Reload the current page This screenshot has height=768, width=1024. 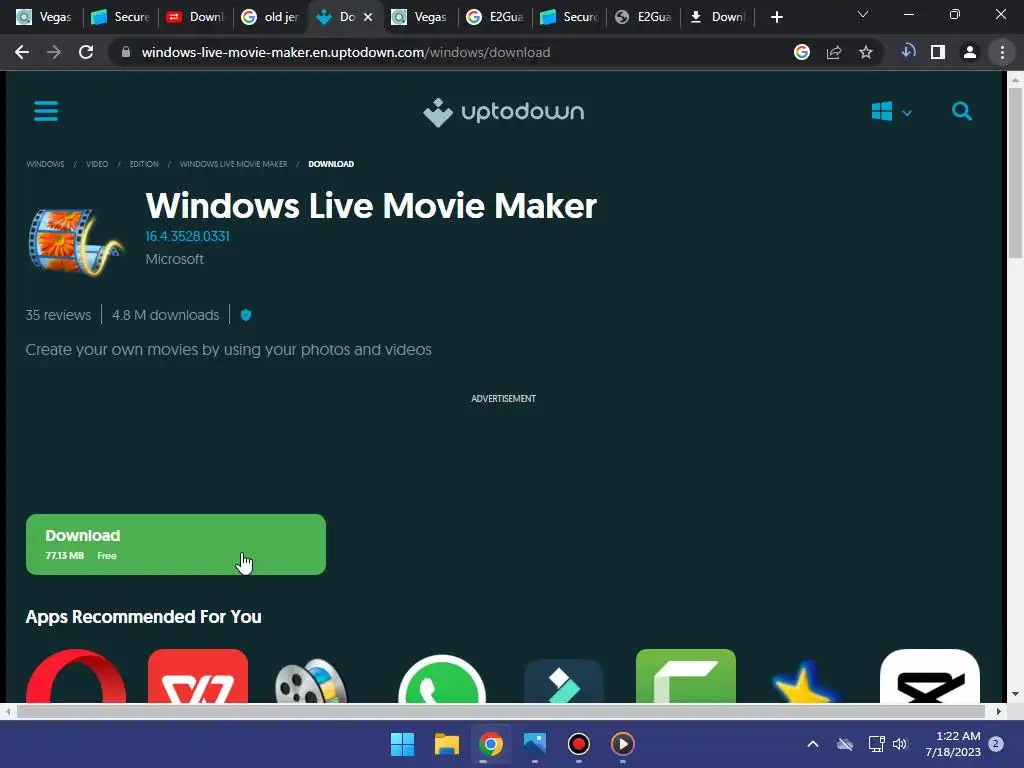[86, 52]
